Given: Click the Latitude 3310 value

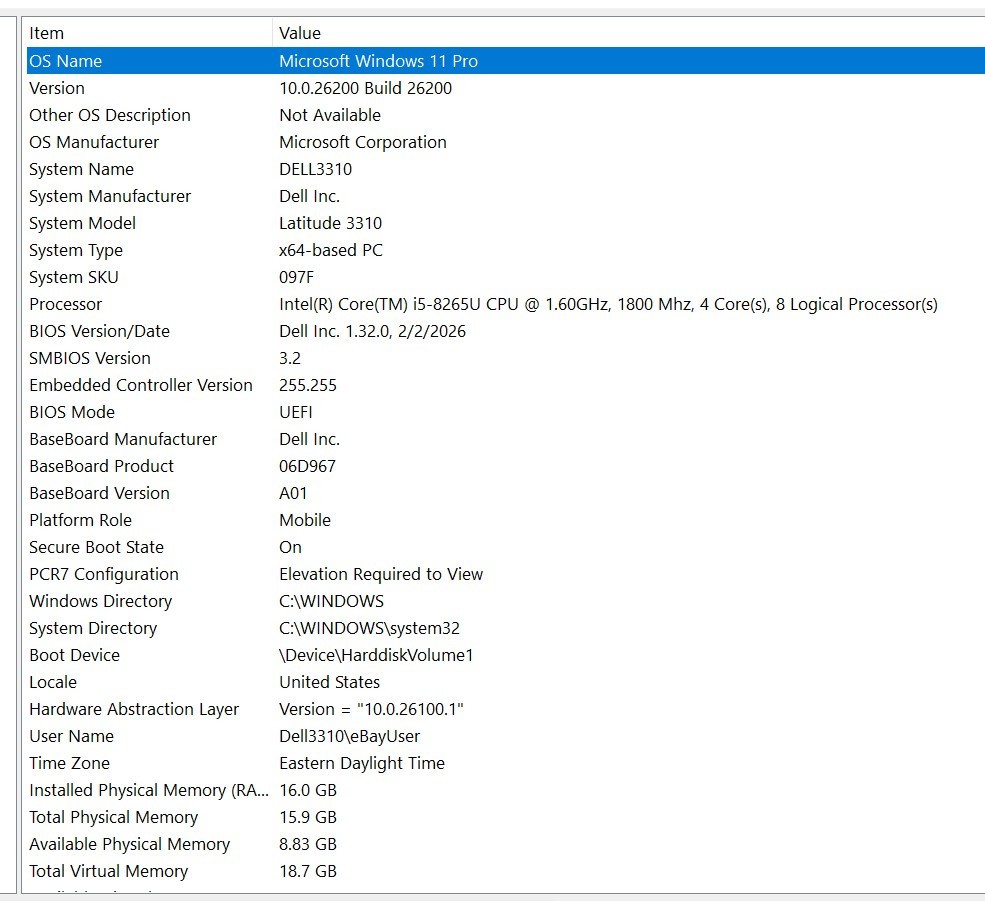Looking at the screenshot, I should pyautogui.click(x=330, y=223).
